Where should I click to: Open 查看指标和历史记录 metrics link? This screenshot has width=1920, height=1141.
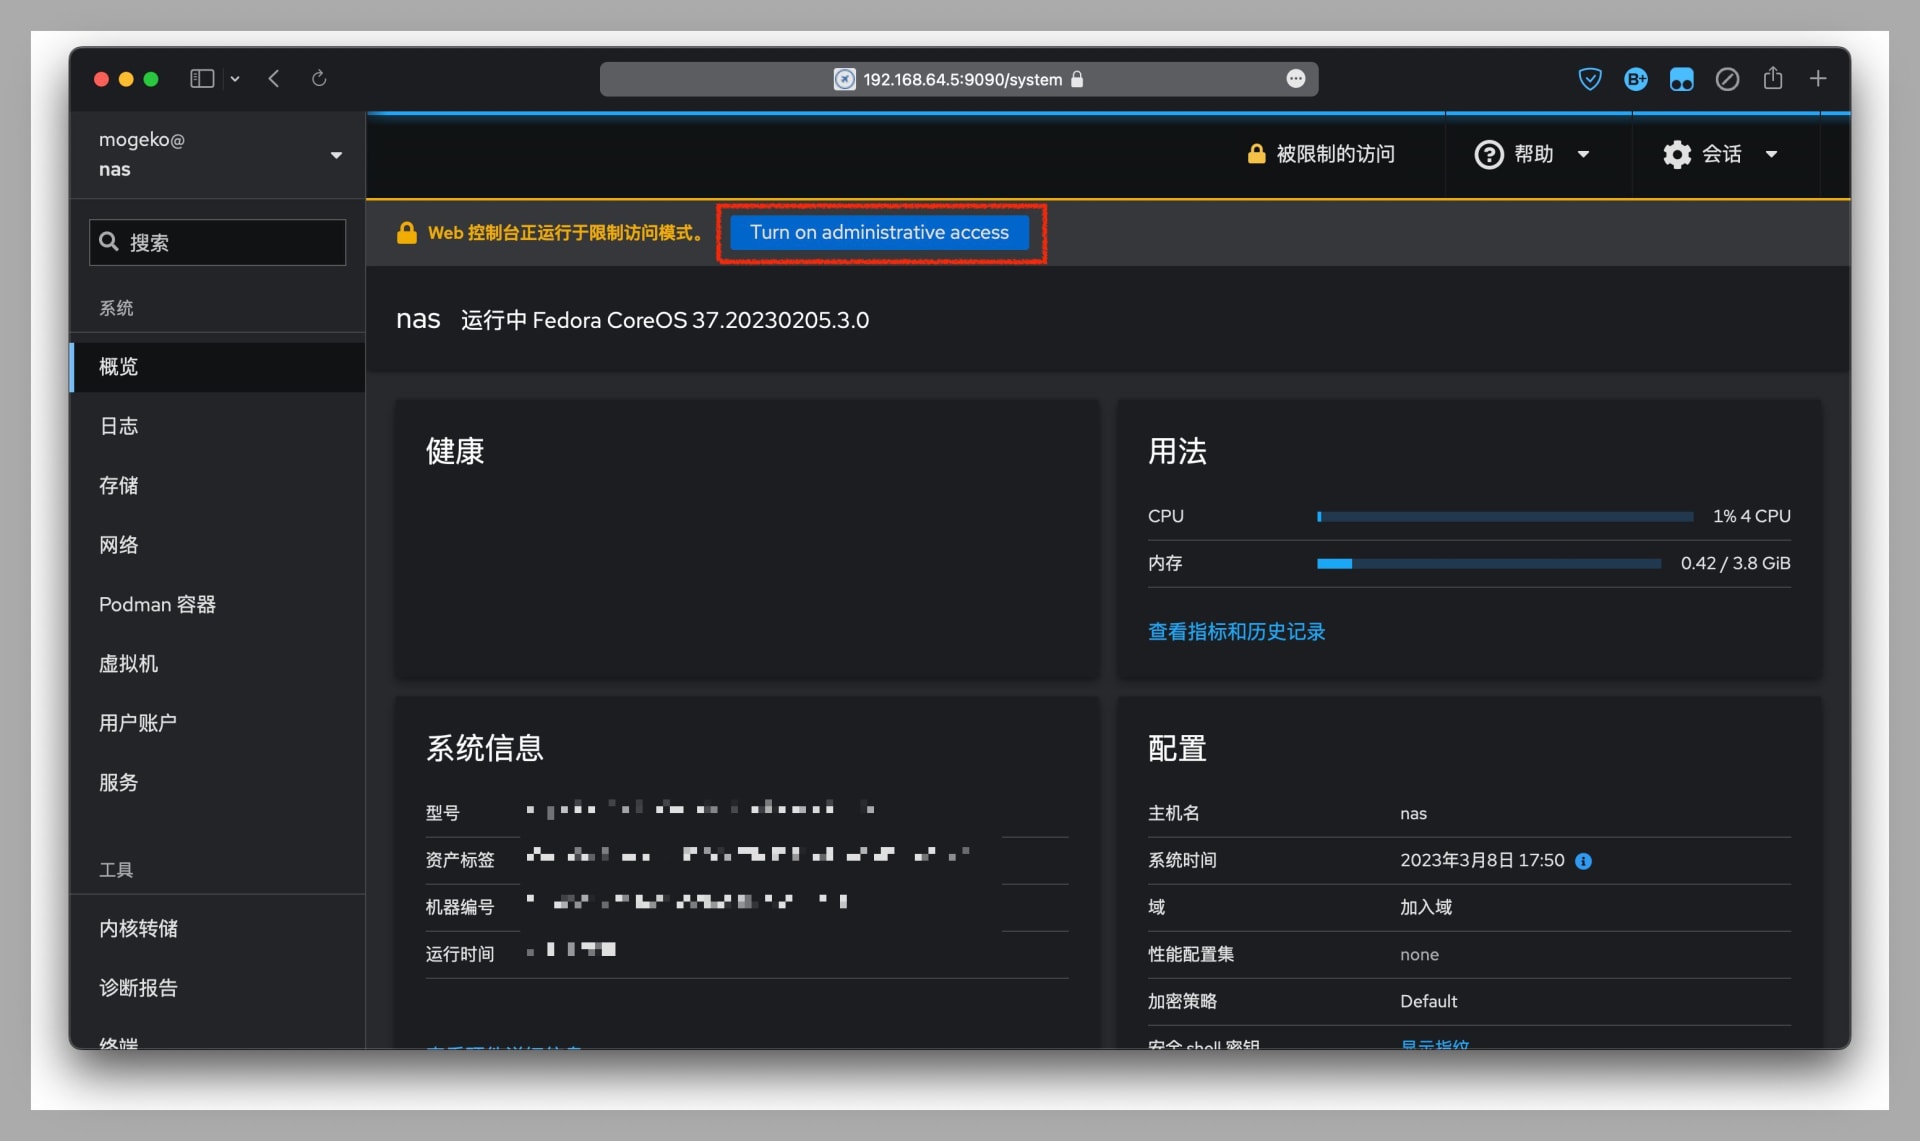(1236, 631)
